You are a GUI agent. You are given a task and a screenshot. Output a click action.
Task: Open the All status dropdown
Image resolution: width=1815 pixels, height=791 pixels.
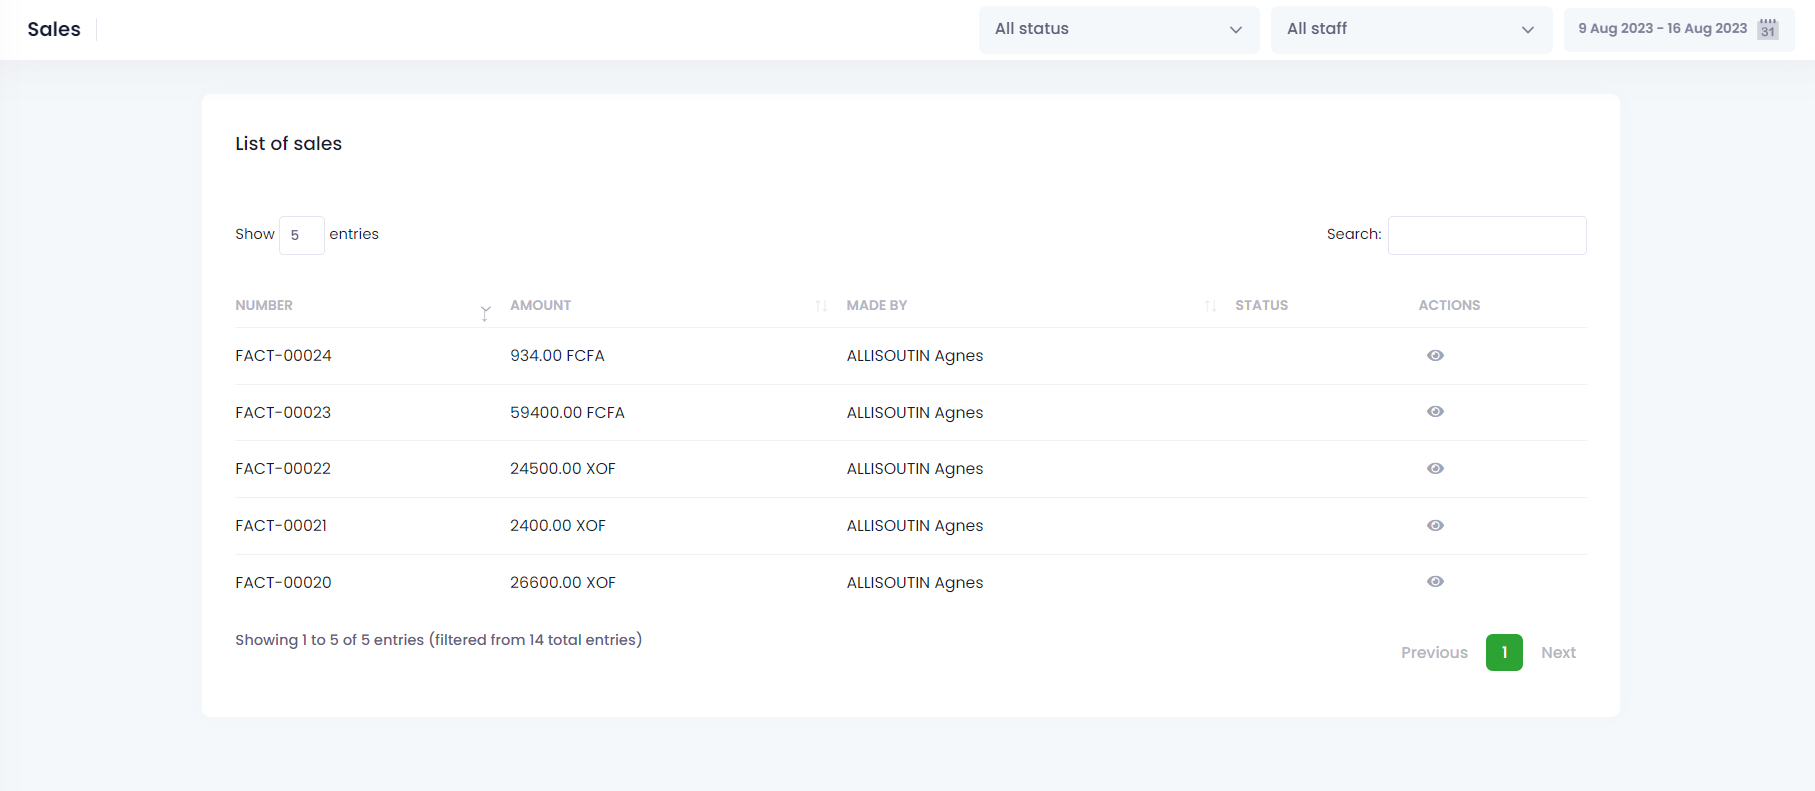coord(1118,29)
